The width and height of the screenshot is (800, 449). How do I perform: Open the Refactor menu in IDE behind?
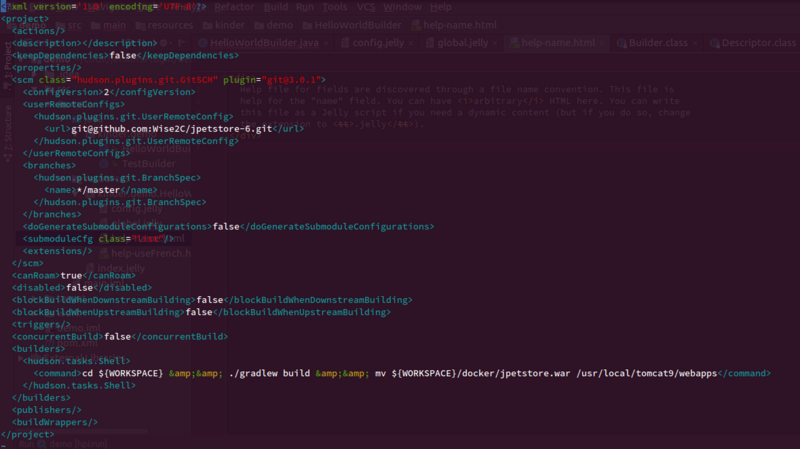[x=234, y=7]
